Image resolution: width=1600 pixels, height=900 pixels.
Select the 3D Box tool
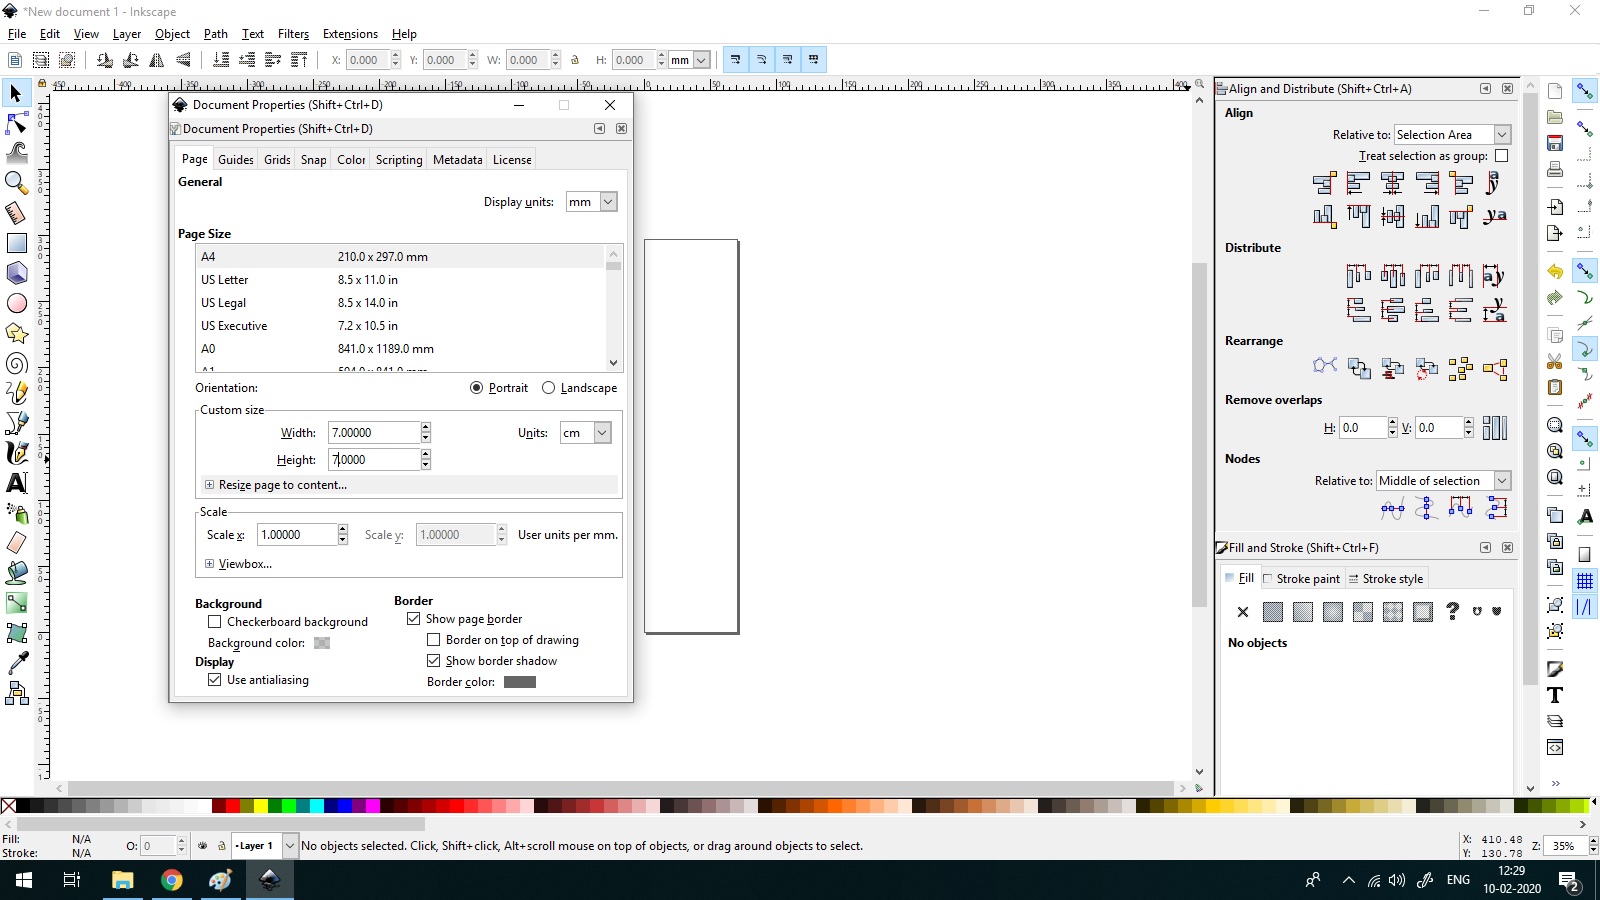(x=16, y=273)
